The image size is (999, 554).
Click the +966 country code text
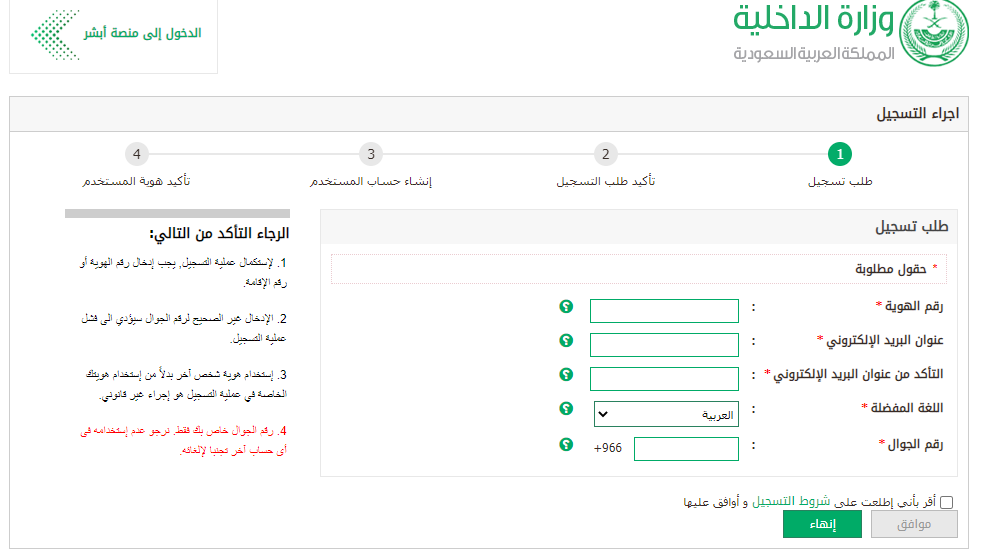coord(608,448)
